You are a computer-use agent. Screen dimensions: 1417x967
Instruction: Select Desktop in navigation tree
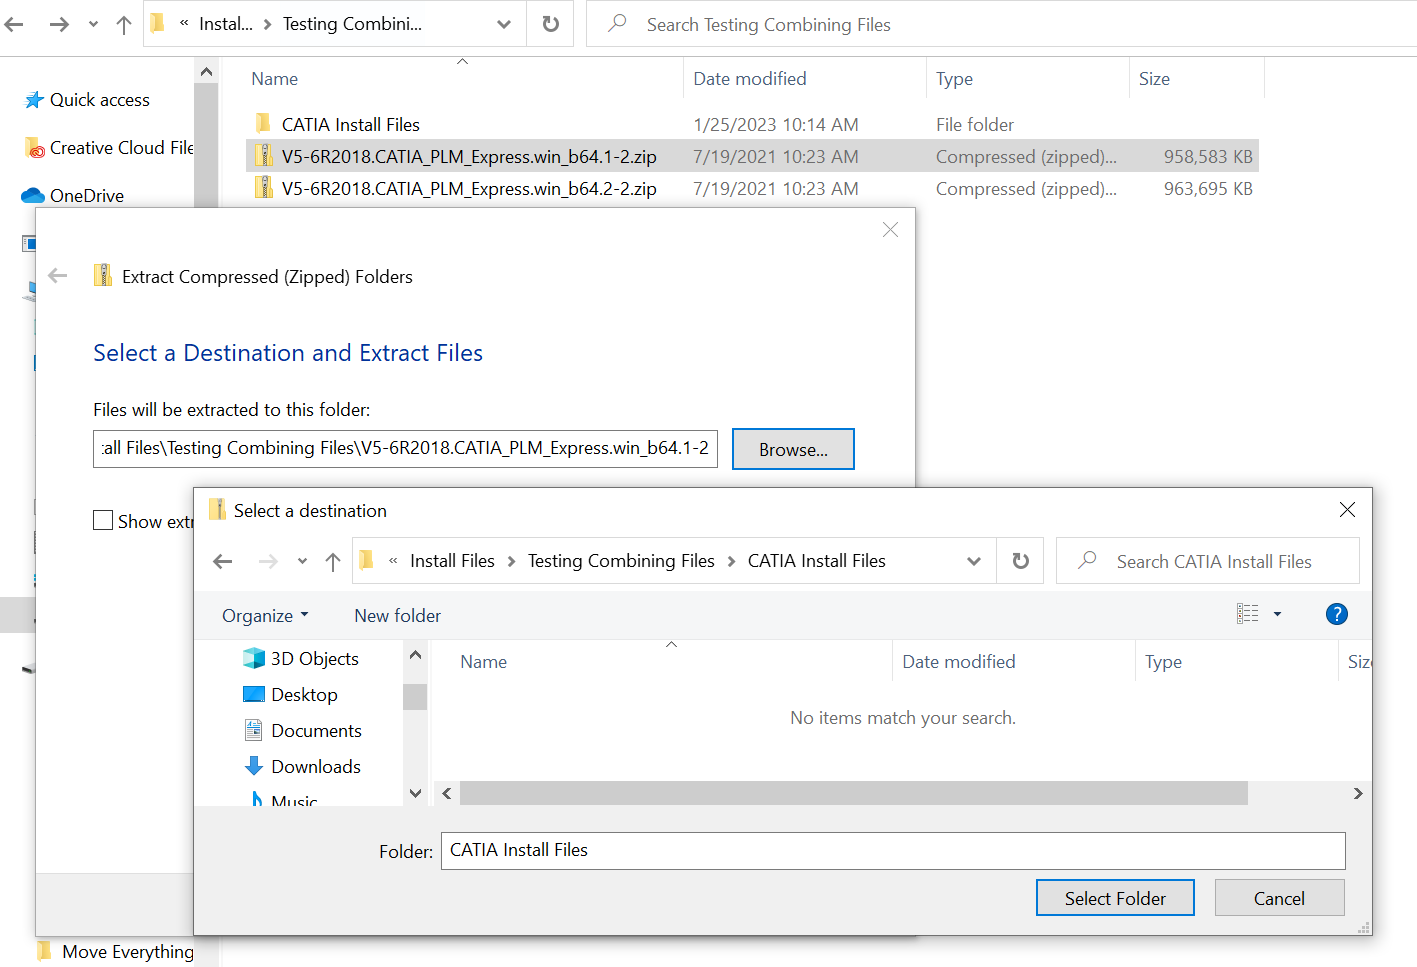pos(304,695)
